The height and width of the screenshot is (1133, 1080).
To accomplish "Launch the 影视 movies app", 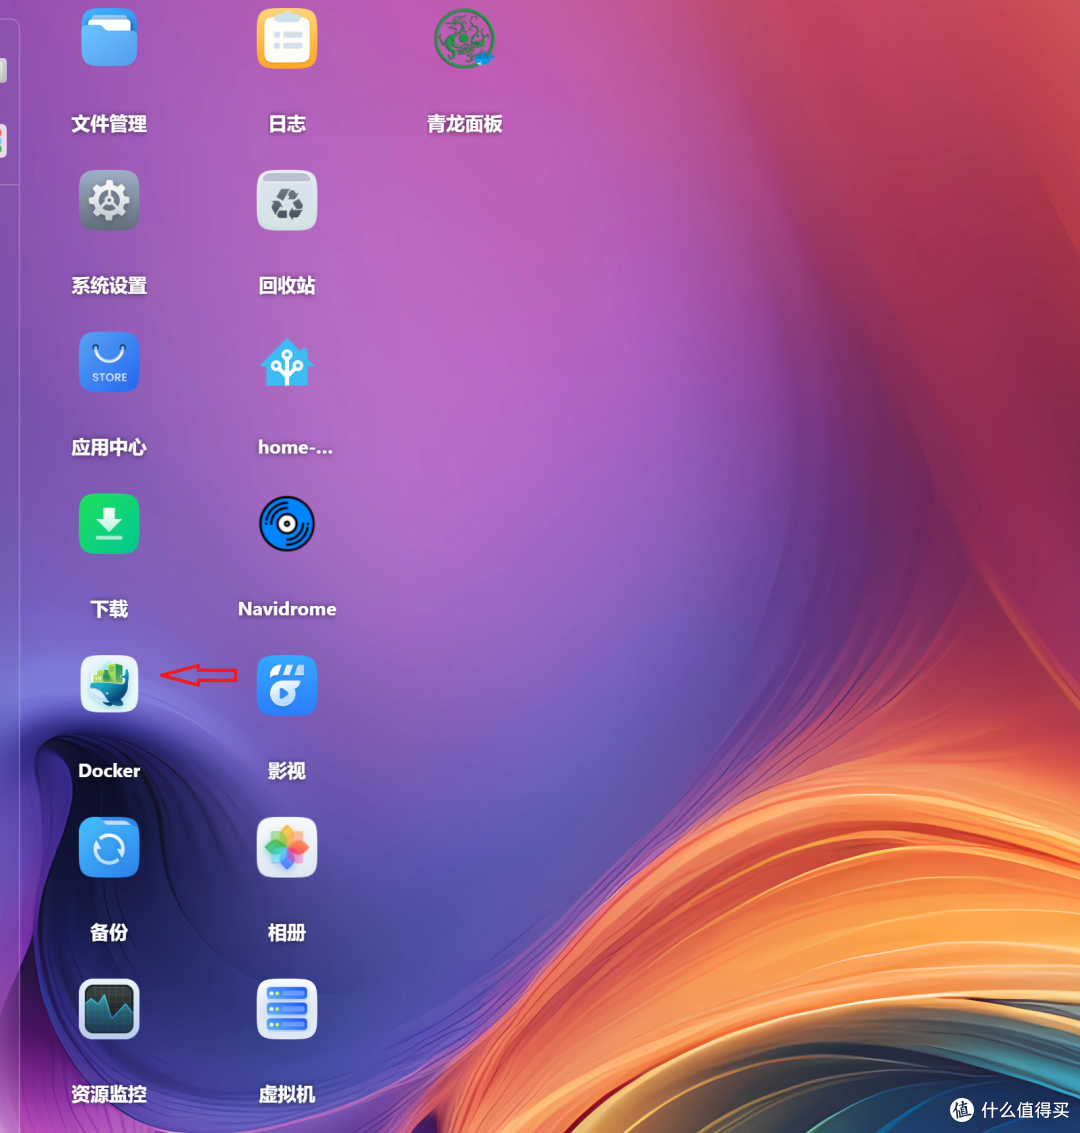I will pos(287,685).
